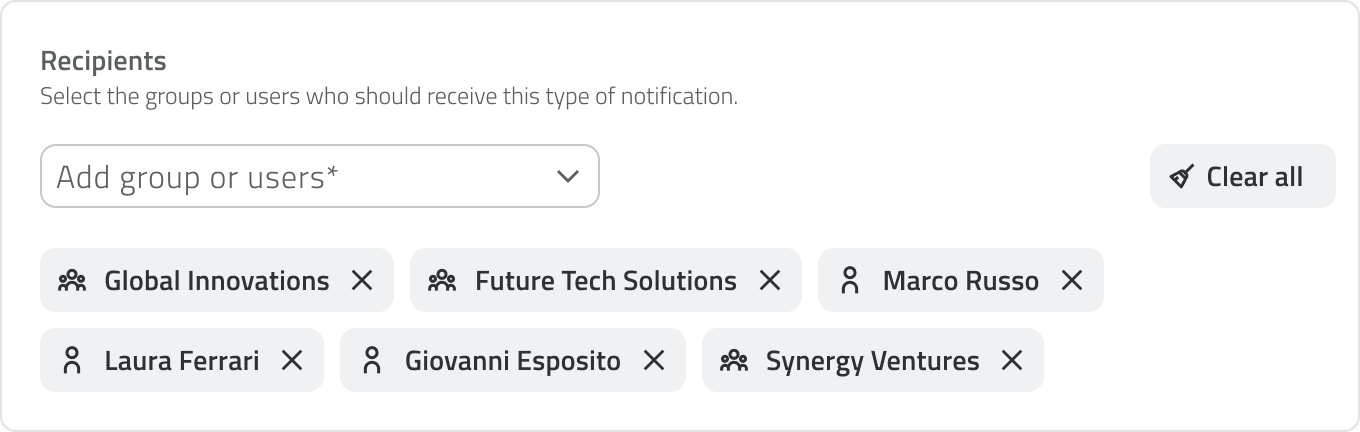
Task: Remove Marco Russo from recipients
Action: pos(1072,281)
